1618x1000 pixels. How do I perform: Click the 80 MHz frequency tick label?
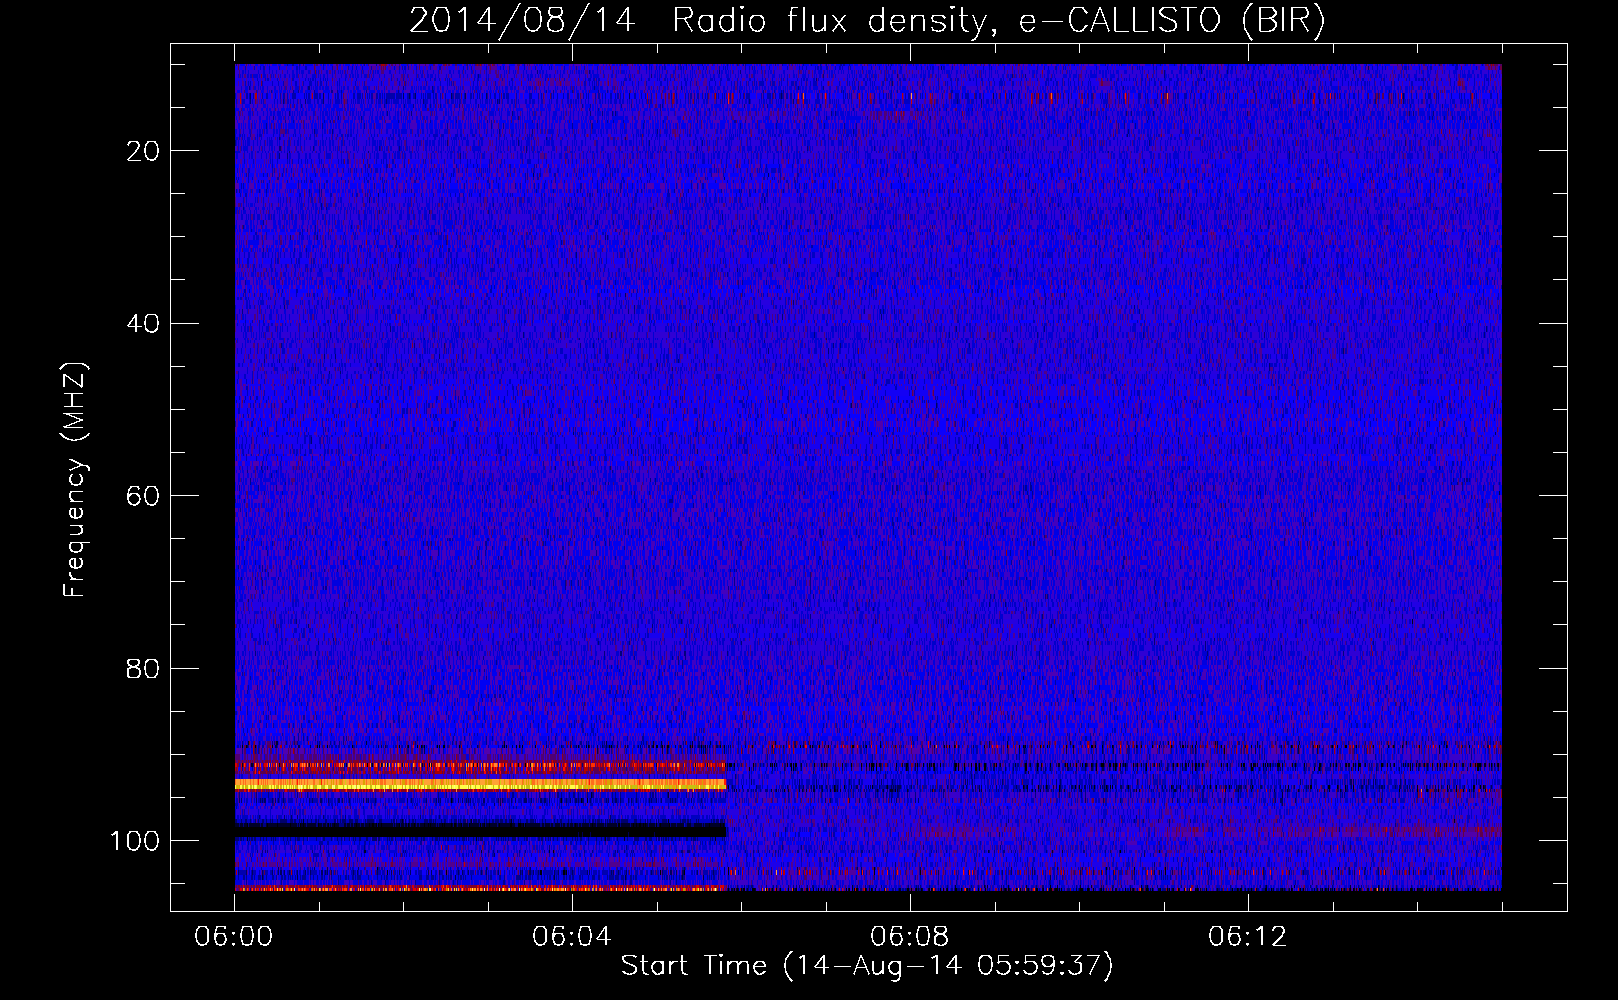(143, 668)
